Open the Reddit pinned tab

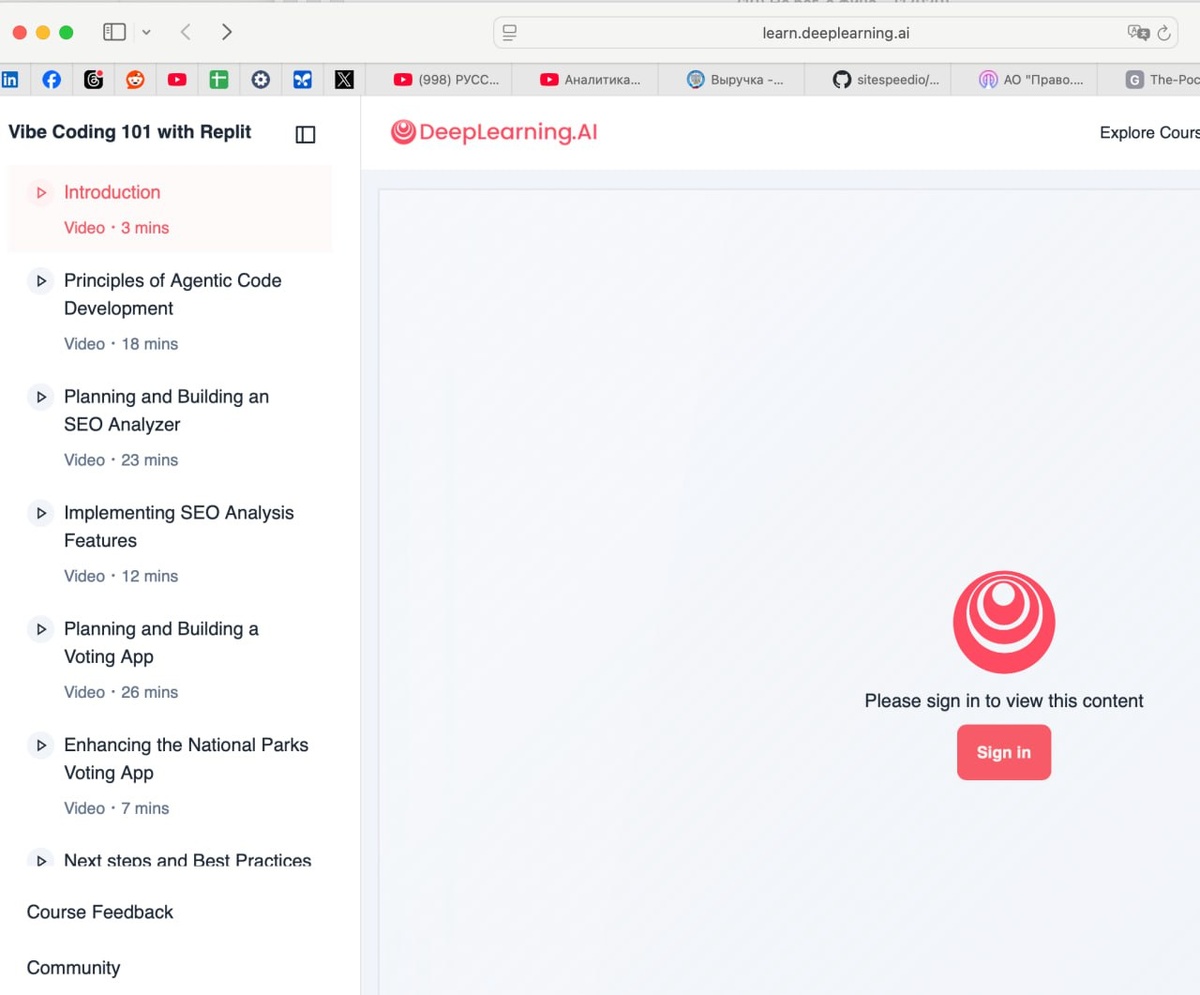coord(135,80)
